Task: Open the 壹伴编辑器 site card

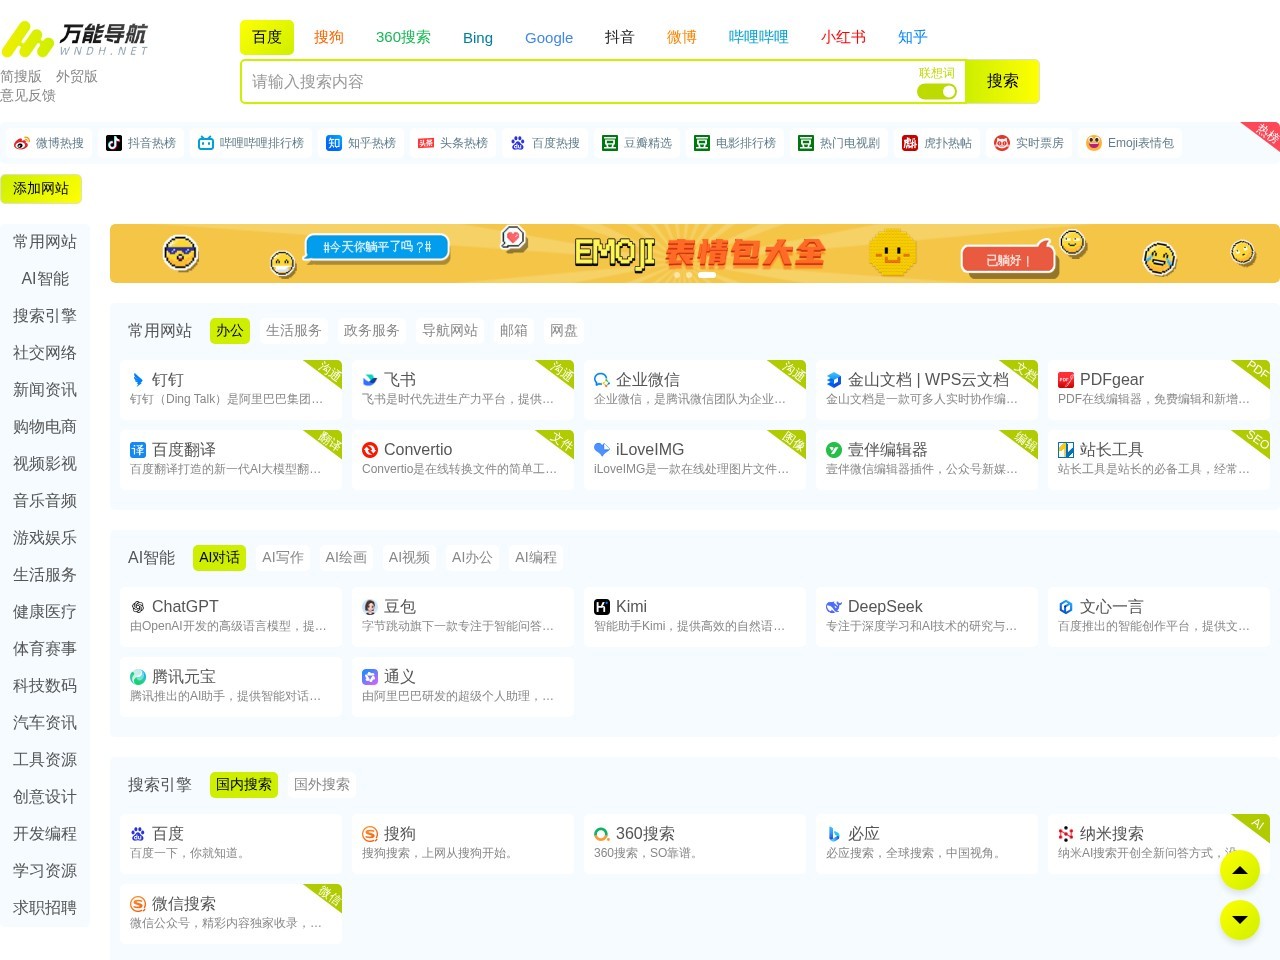Action: point(927,459)
